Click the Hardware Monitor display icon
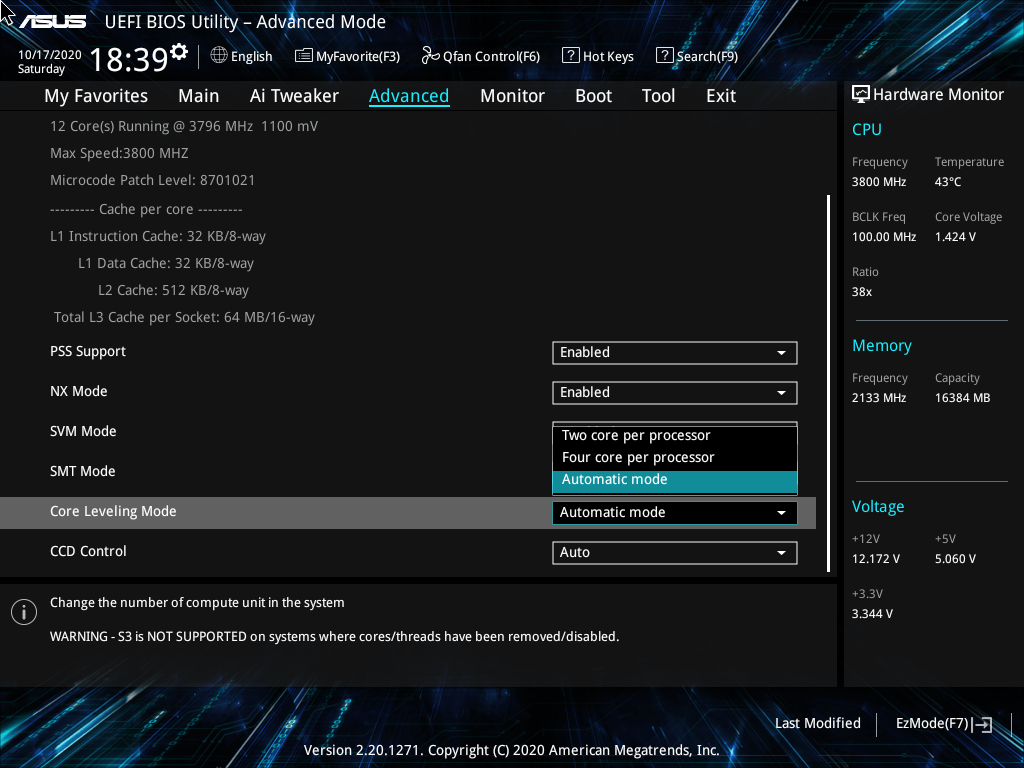 861,95
